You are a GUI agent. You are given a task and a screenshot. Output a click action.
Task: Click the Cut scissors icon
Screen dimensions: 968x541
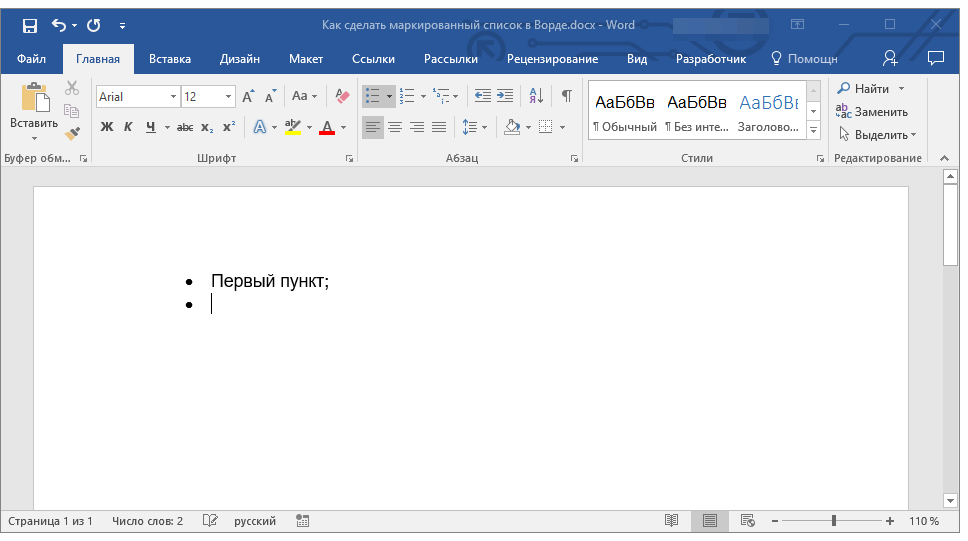[72, 89]
